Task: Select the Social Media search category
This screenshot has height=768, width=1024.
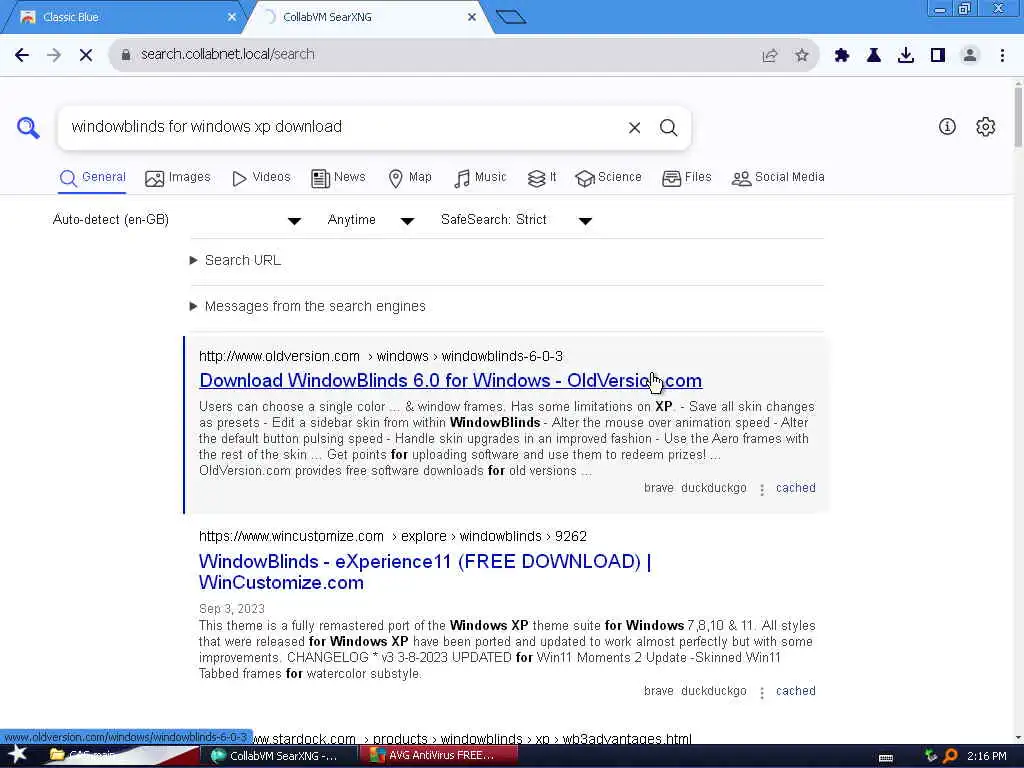Action: pyautogui.click(x=778, y=178)
